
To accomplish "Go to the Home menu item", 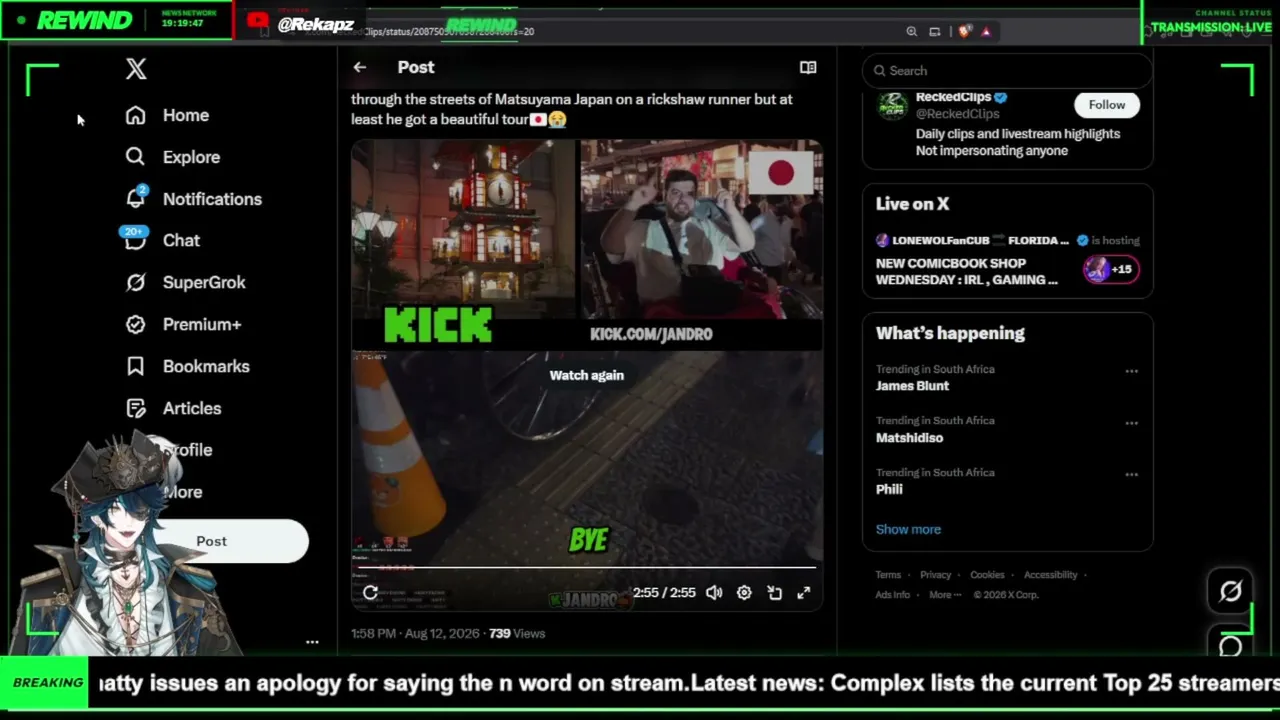I will pos(186,115).
